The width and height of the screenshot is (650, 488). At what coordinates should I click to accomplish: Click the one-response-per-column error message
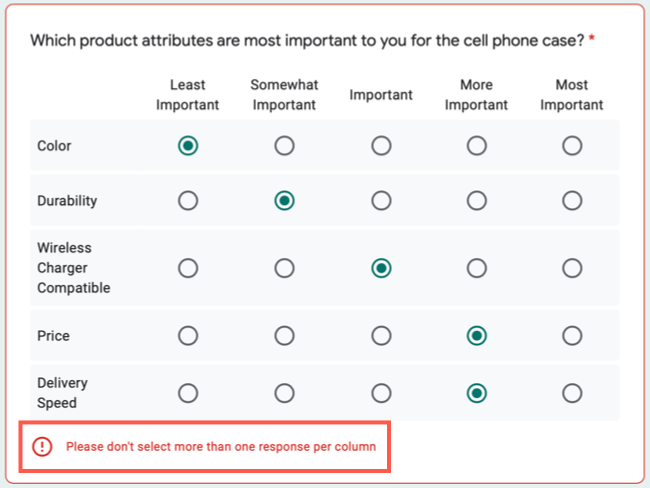[x=221, y=447]
